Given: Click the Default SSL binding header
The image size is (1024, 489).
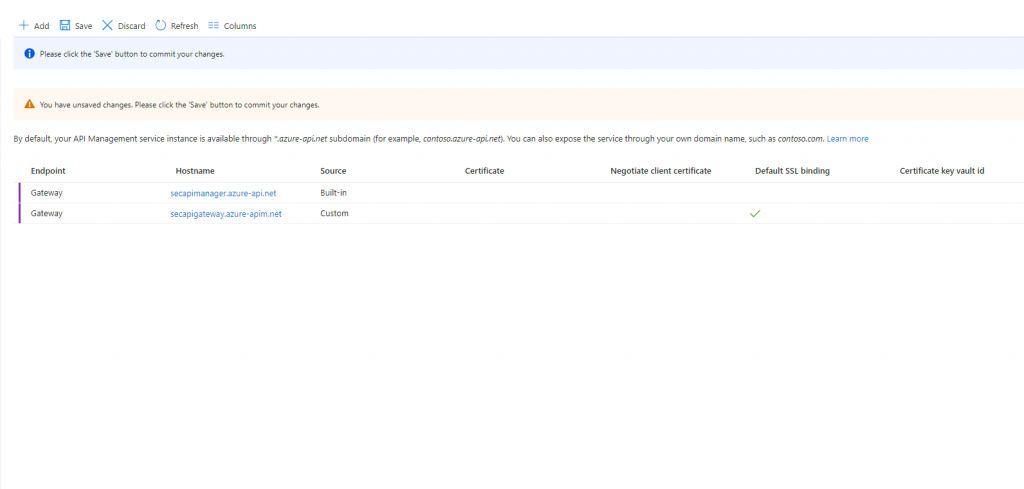Looking at the screenshot, I should (792, 171).
